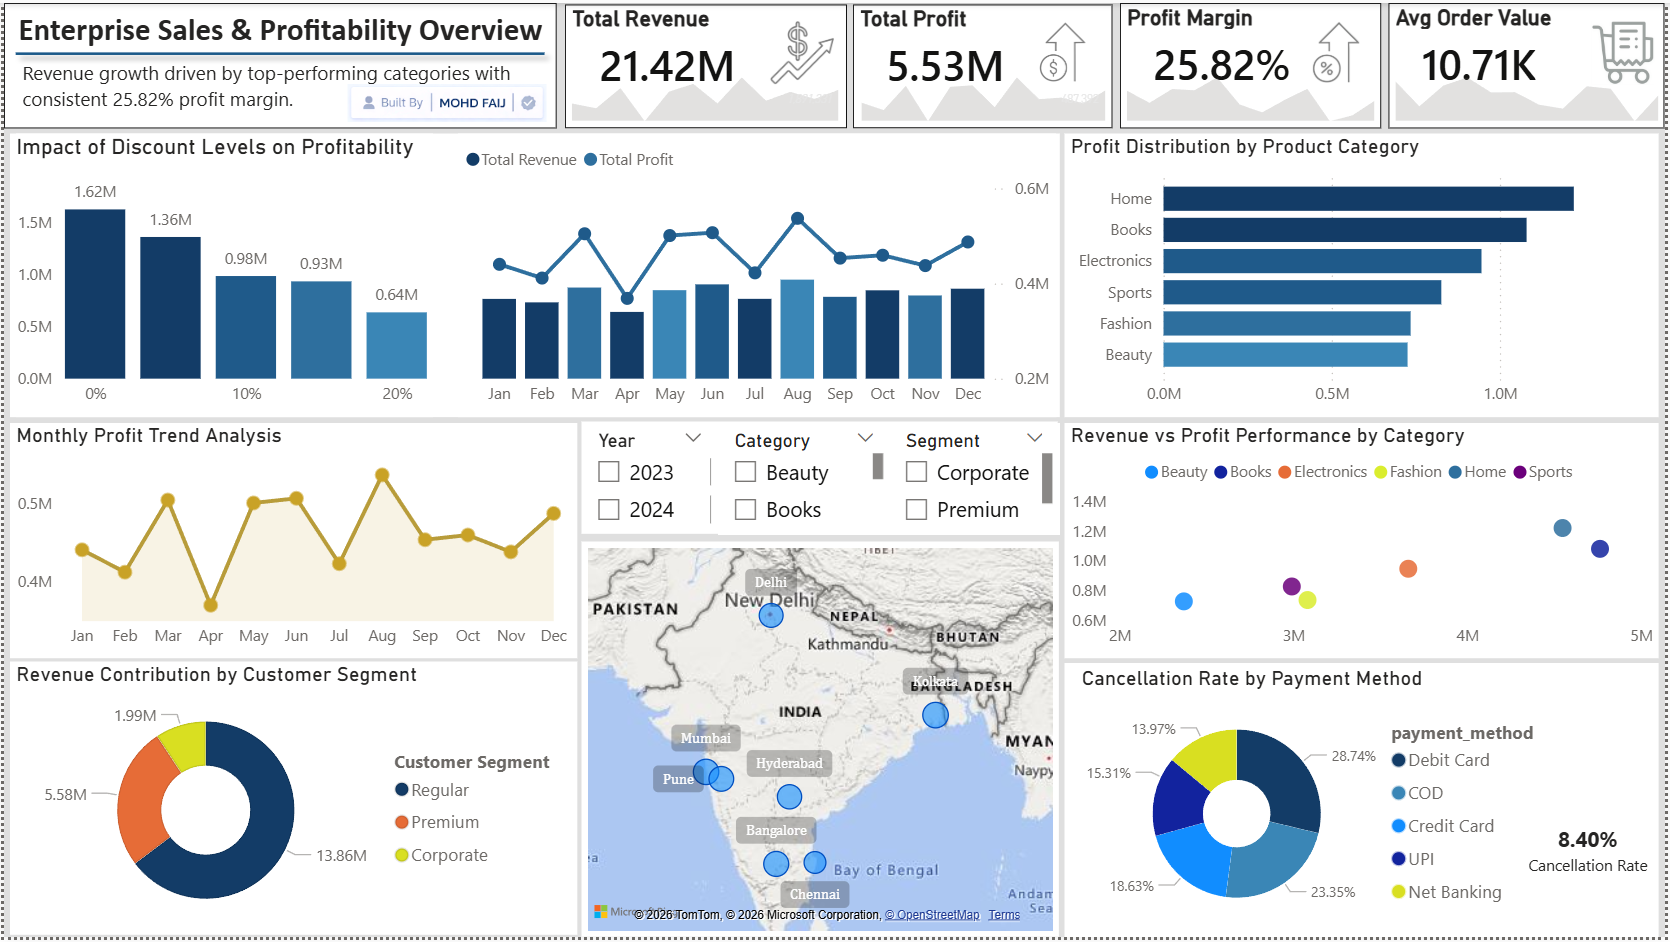Viewport: 1670px width, 942px height.
Task: Click the Regular segment legend swatch
Action: [x=402, y=790]
